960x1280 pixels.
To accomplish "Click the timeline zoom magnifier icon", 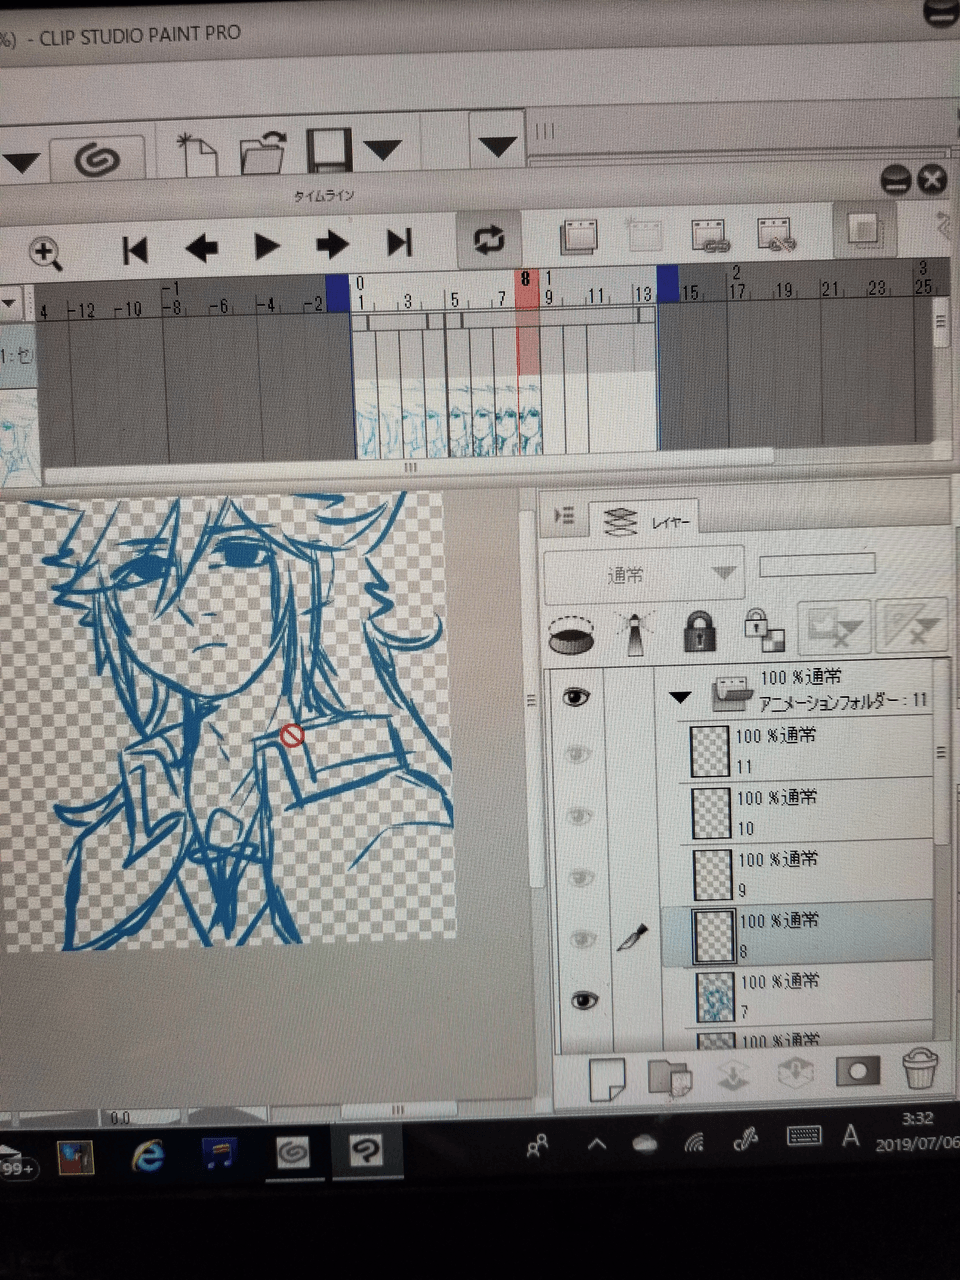I will point(46,252).
